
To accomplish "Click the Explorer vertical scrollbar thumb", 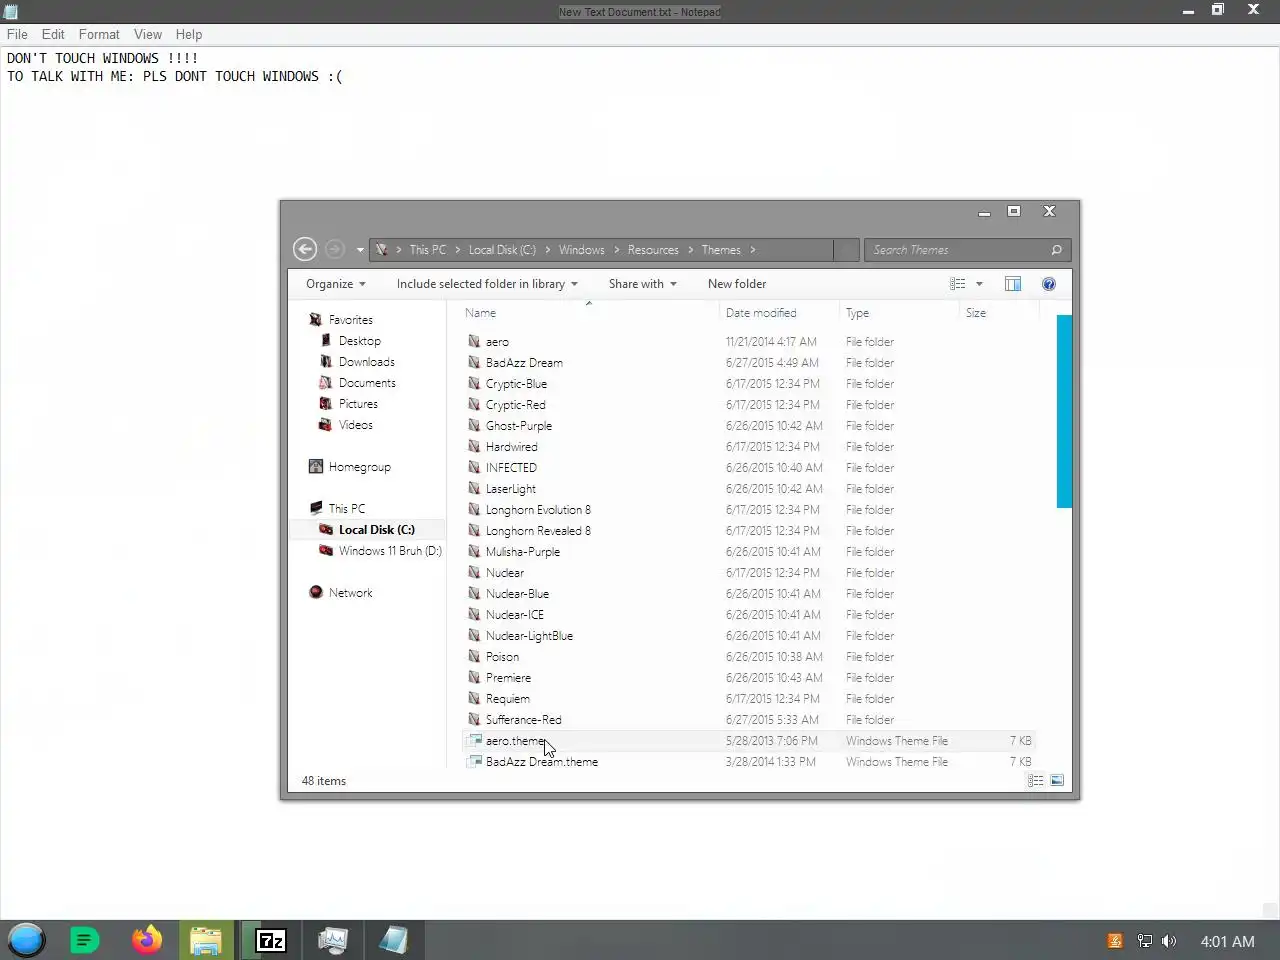I will [1064, 411].
